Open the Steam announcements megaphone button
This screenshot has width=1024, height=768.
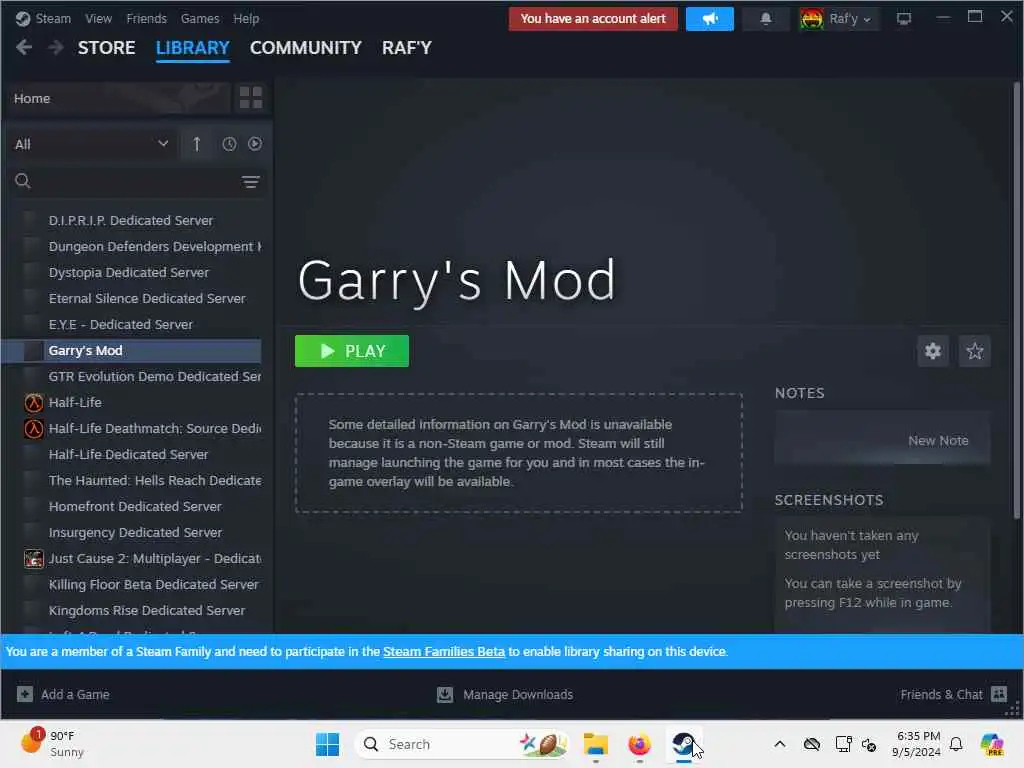(x=709, y=19)
